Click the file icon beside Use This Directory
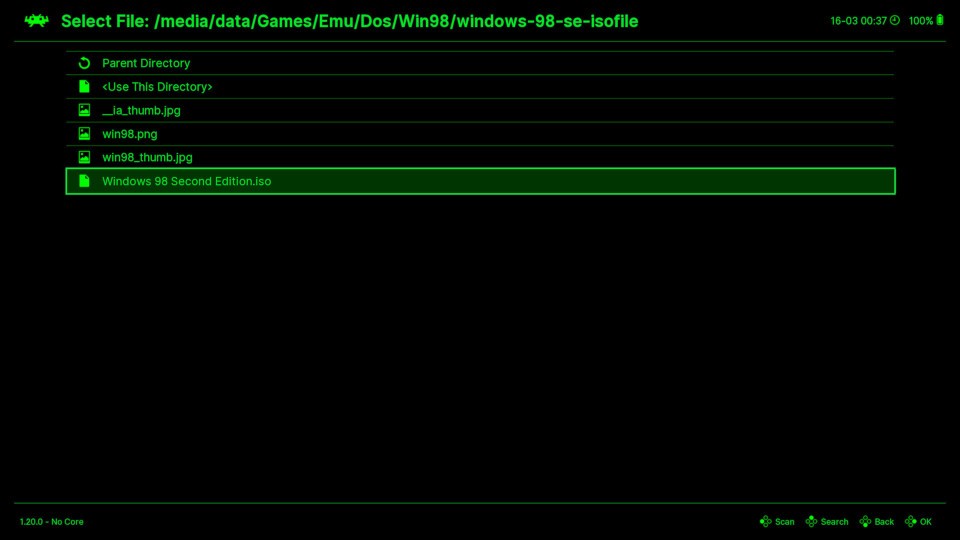Viewport: 960px width, 540px height. coord(84,86)
